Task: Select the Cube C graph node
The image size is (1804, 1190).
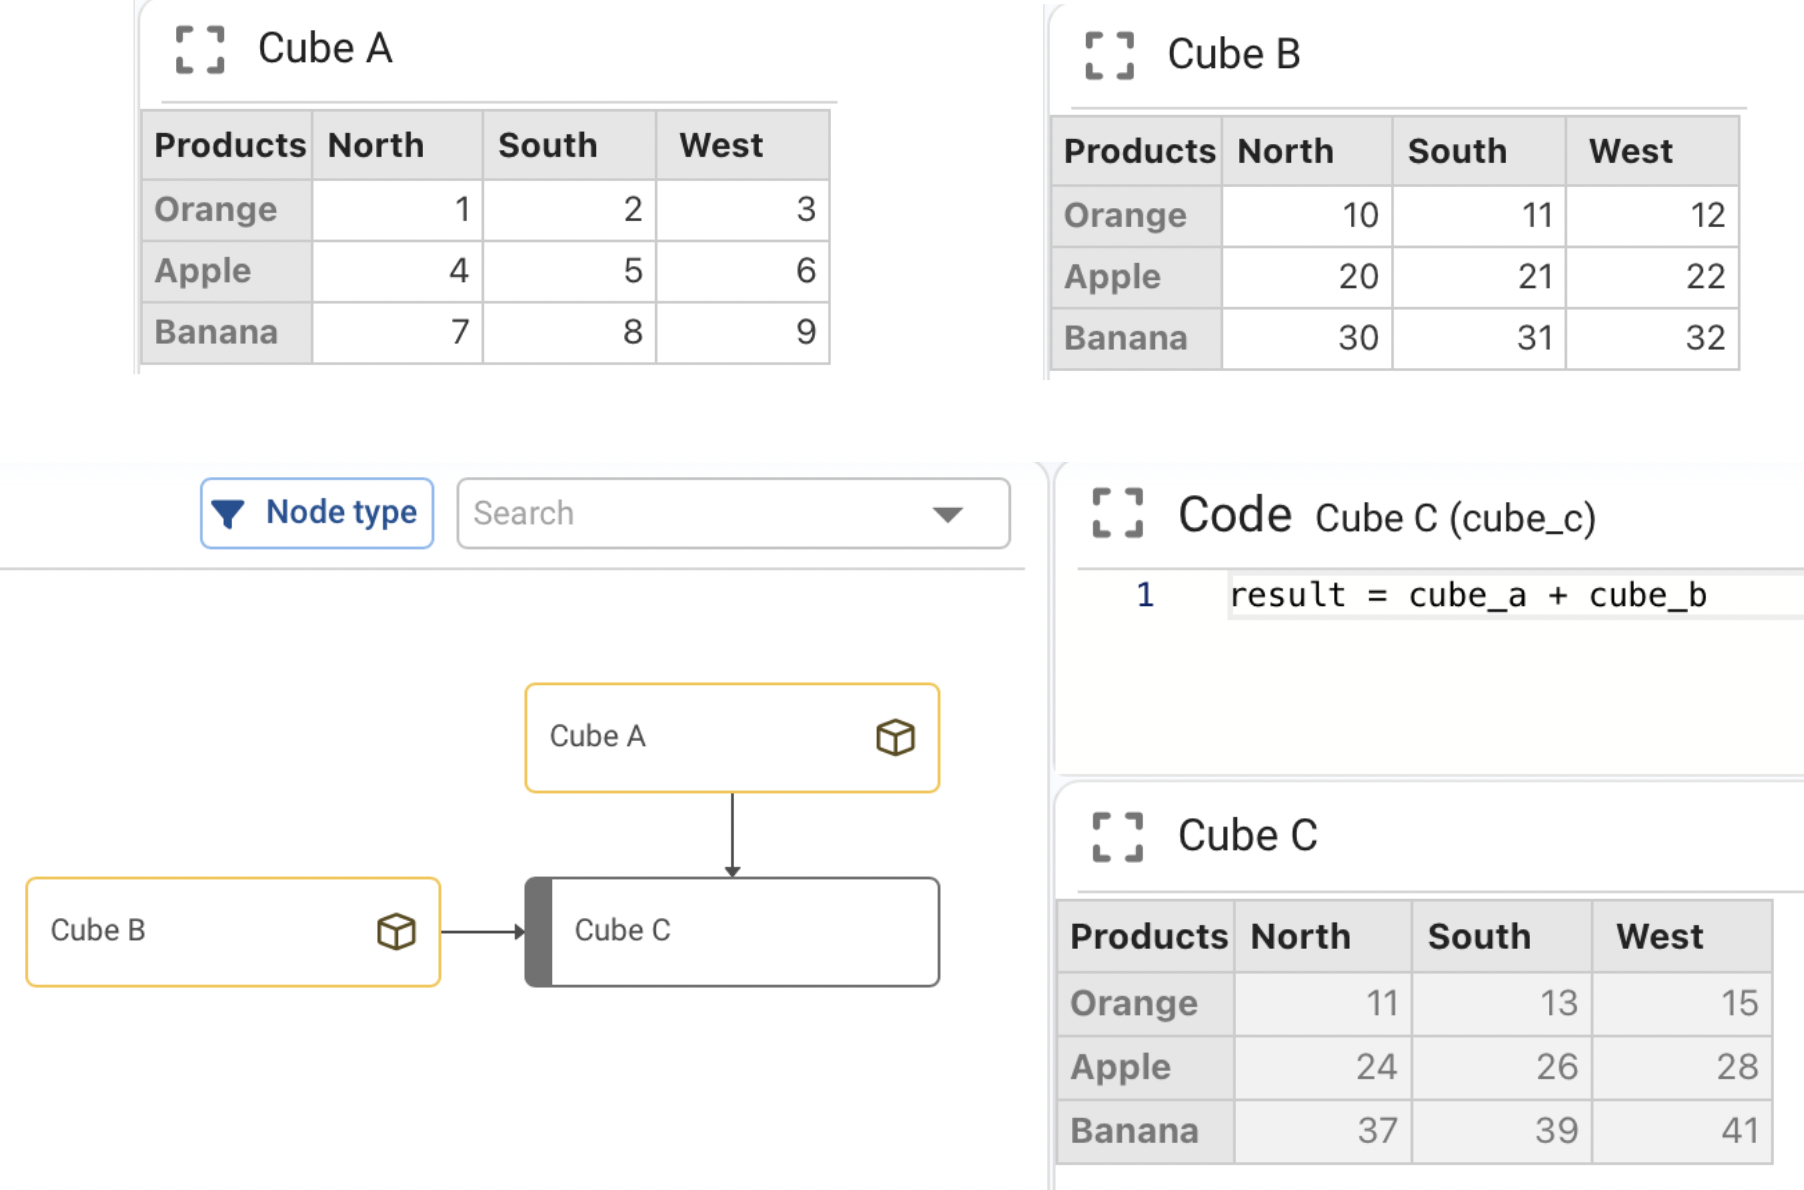Action: point(732,932)
